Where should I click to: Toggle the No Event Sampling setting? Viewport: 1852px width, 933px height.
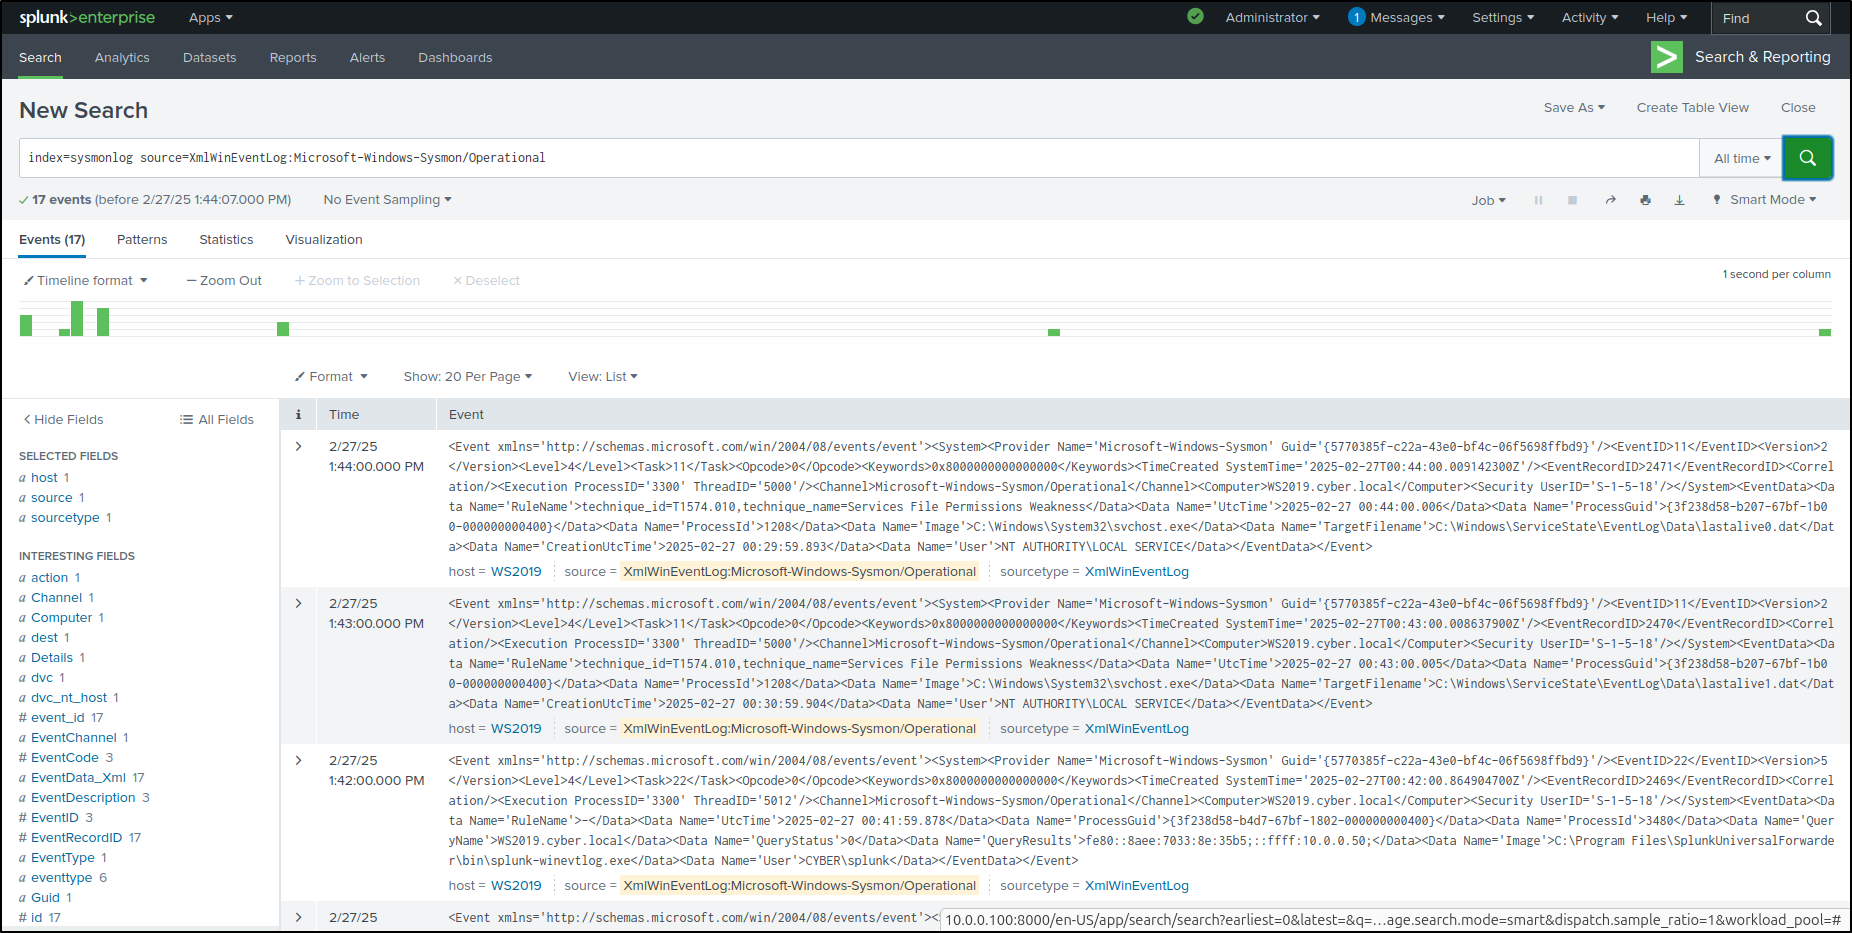coord(386,199)
